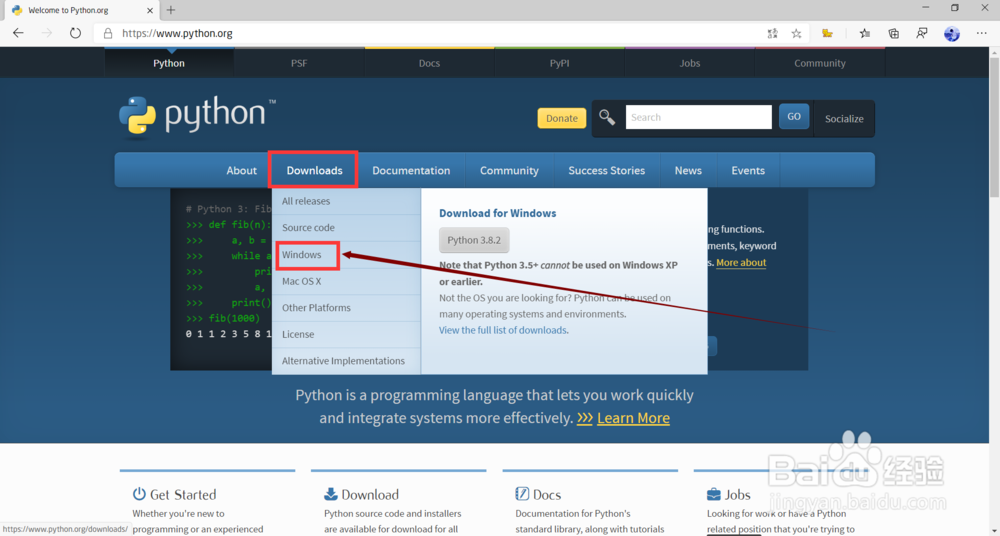The image size is (1000, 536).
Task: Click View the full list of downloads
Action: tap(503, 330)
